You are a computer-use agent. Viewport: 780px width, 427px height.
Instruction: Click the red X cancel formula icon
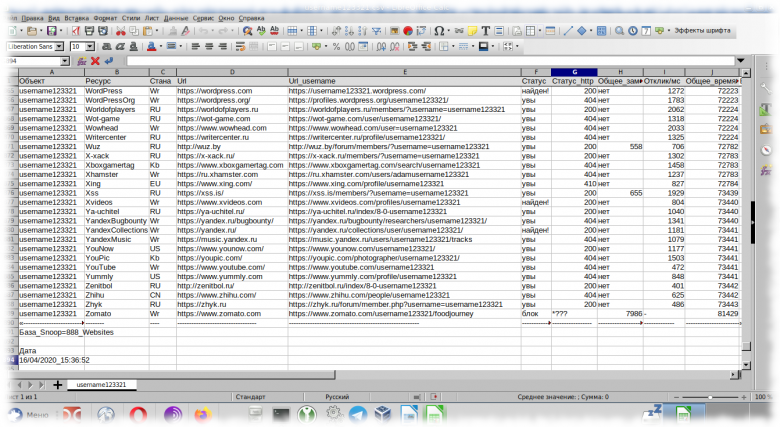click(95, 61)
